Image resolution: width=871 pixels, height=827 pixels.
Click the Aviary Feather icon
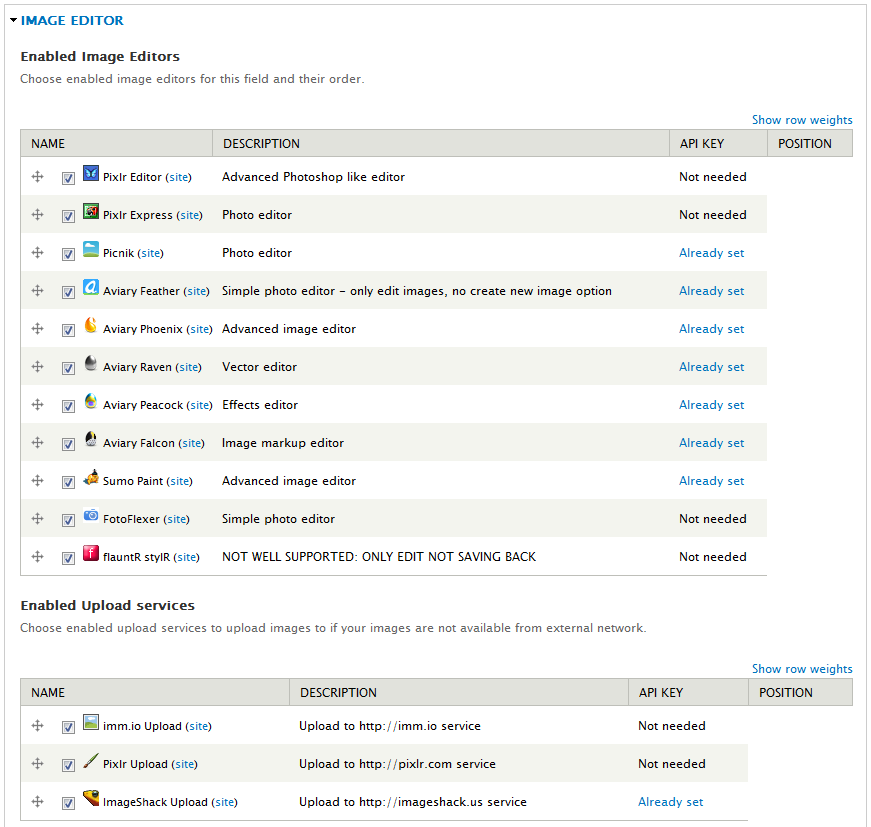[x=91, y=287]
